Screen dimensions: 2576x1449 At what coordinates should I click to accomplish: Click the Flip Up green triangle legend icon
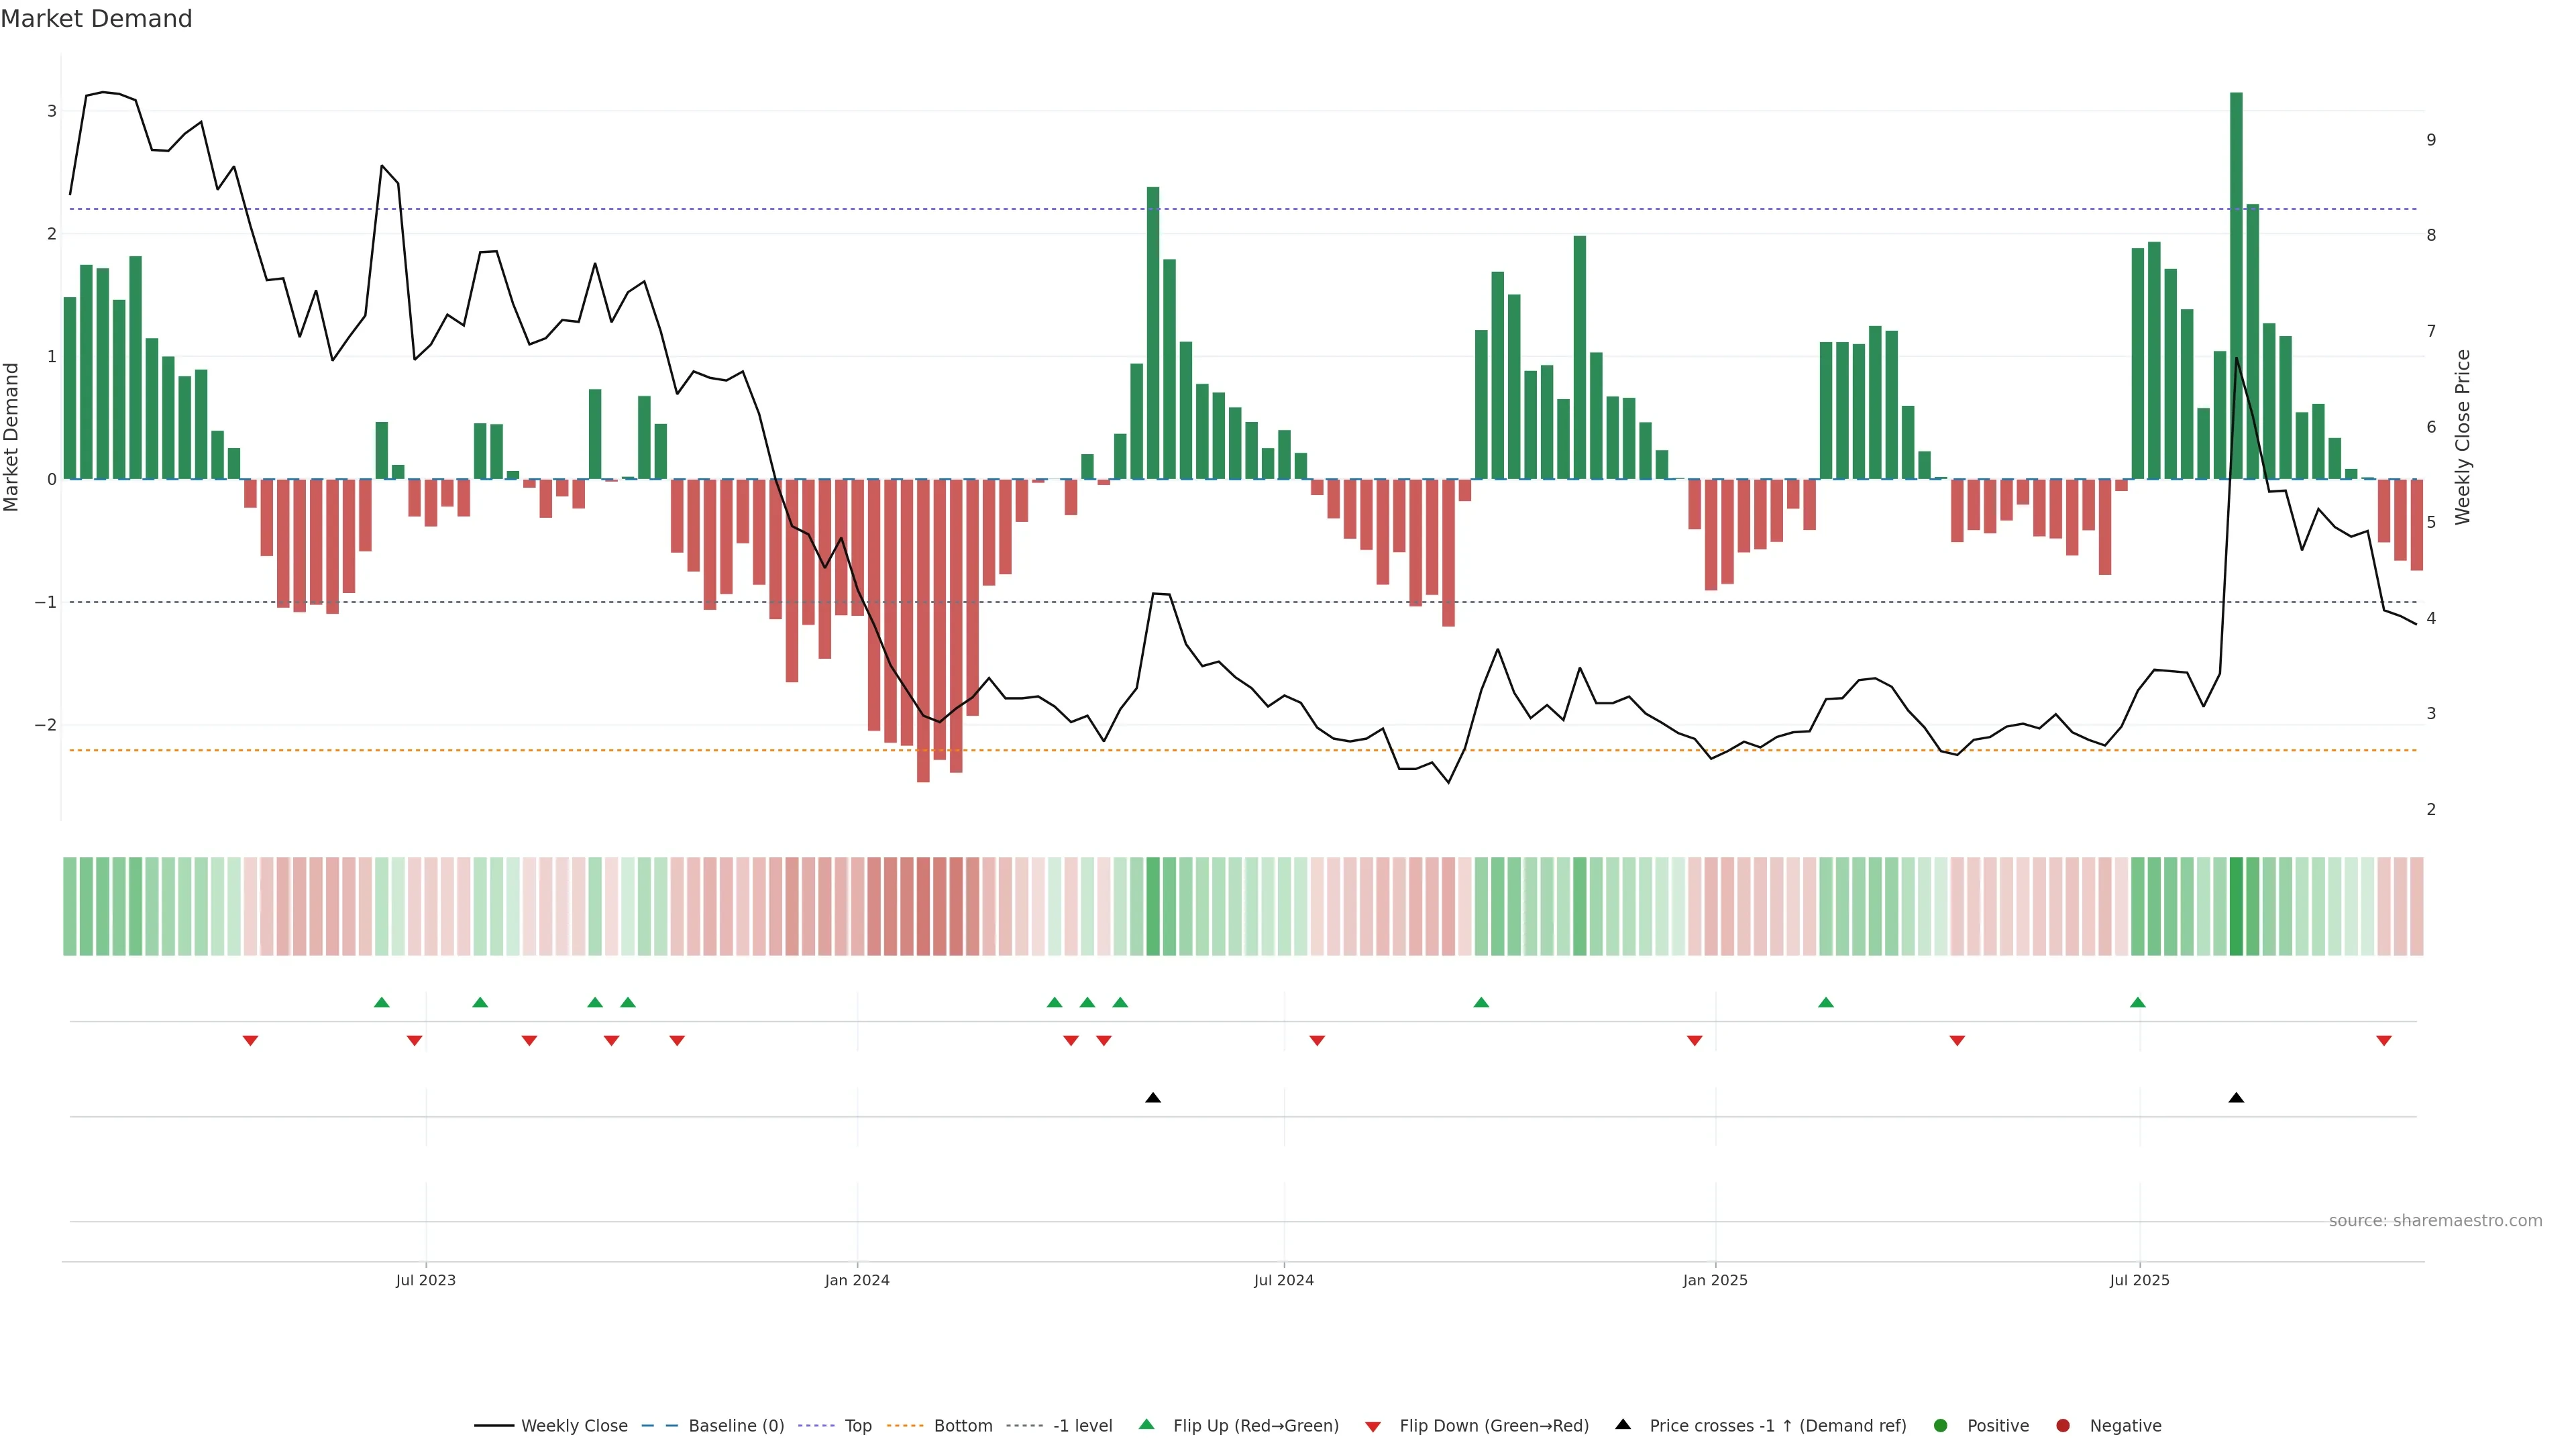(1147, 1424)
